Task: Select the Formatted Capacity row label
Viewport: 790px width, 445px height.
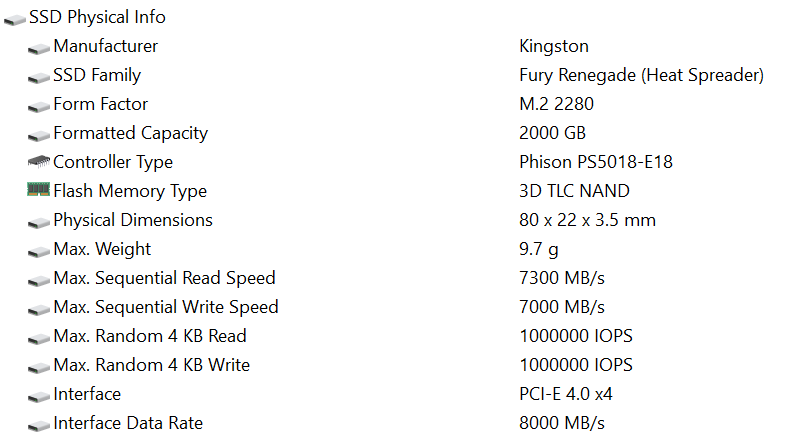Action: pyautogui.click(x=130, y=133)
